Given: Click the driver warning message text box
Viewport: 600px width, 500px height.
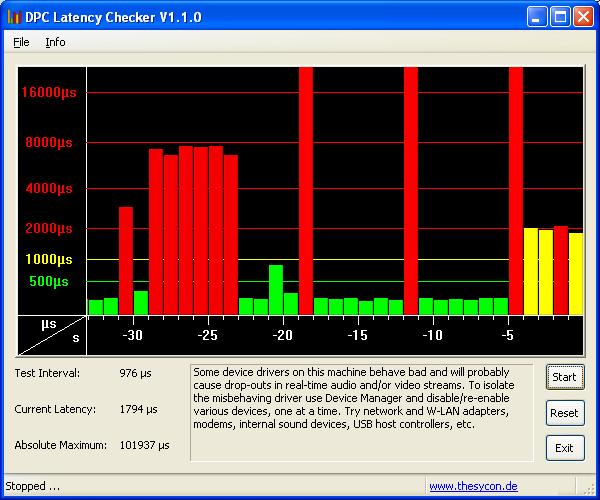Looking at the screenshot, I should click(x=362, y=412).
